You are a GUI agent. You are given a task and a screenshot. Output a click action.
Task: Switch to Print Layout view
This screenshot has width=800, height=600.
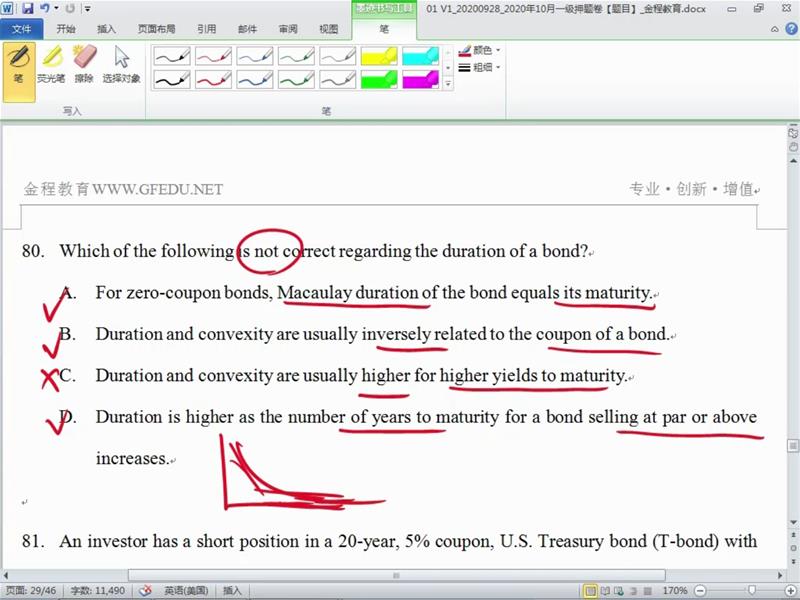pos(591,591)
